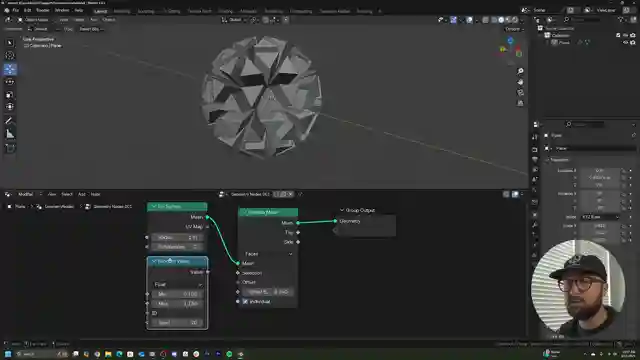Open the Object properties tab icon
This screenshot has width=640, height=360.
point(535,215)
